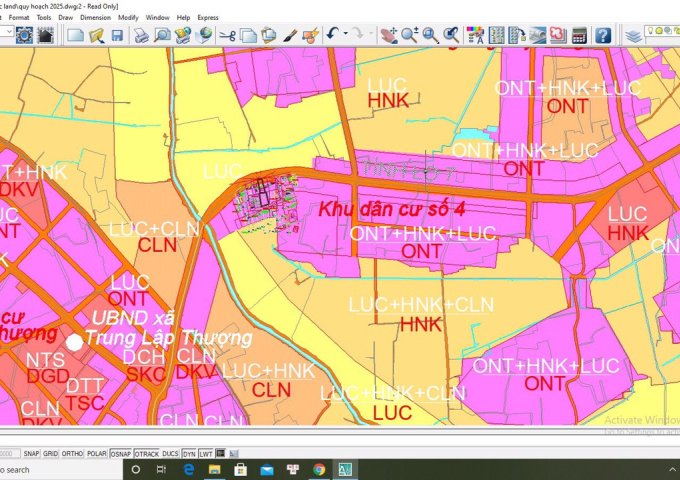The image size is (680, 480).
Task: Open the Window menu
Action: (157, 17)
